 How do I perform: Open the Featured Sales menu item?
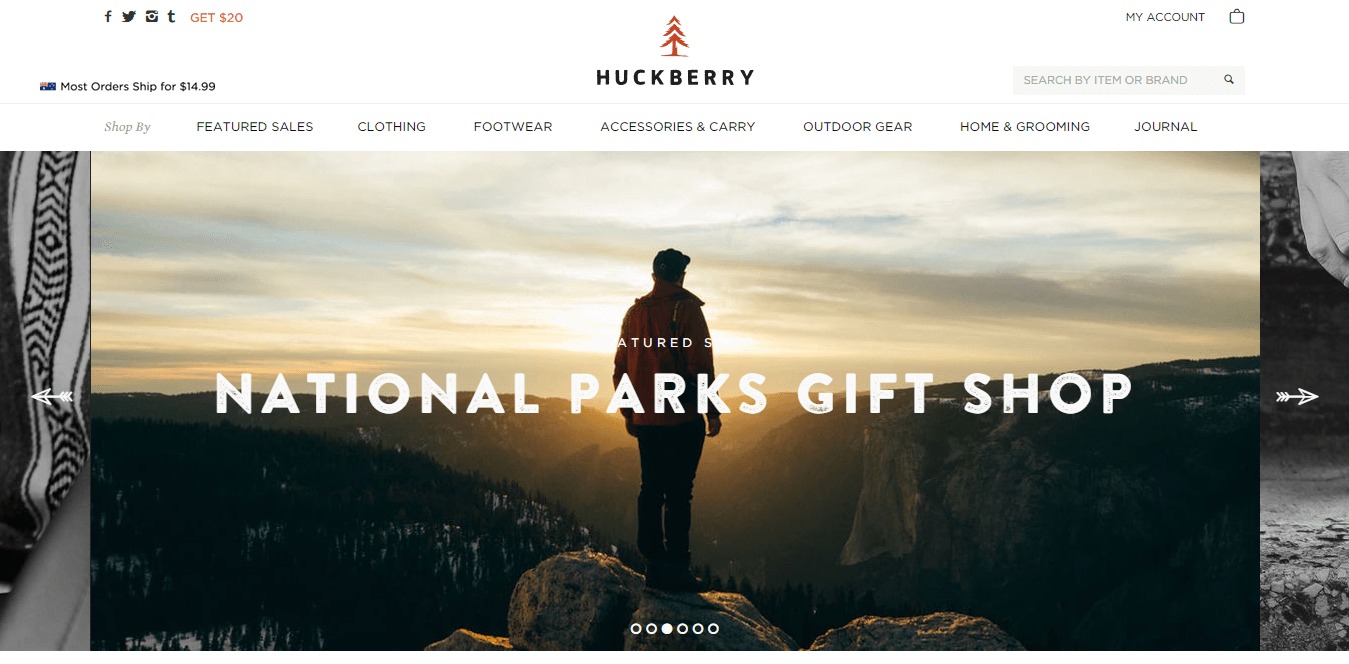click(x=255, y=127)
